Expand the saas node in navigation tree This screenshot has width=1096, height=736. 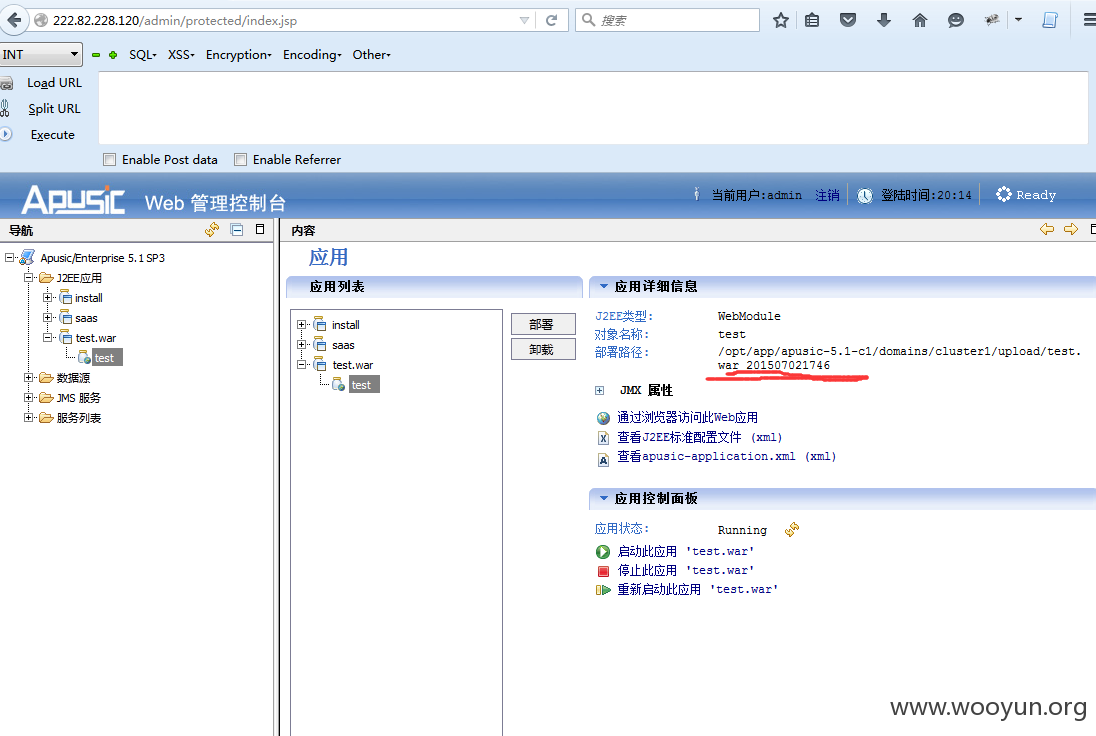[x=48, y=317]
